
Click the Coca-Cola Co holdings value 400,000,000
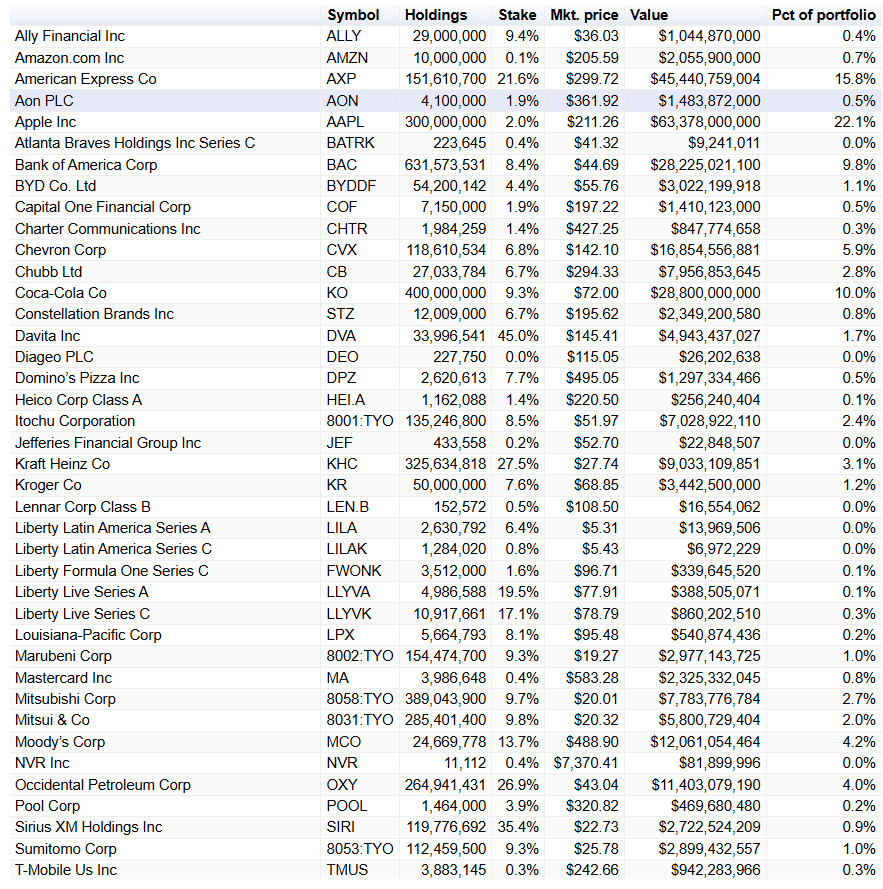[445, 293]
